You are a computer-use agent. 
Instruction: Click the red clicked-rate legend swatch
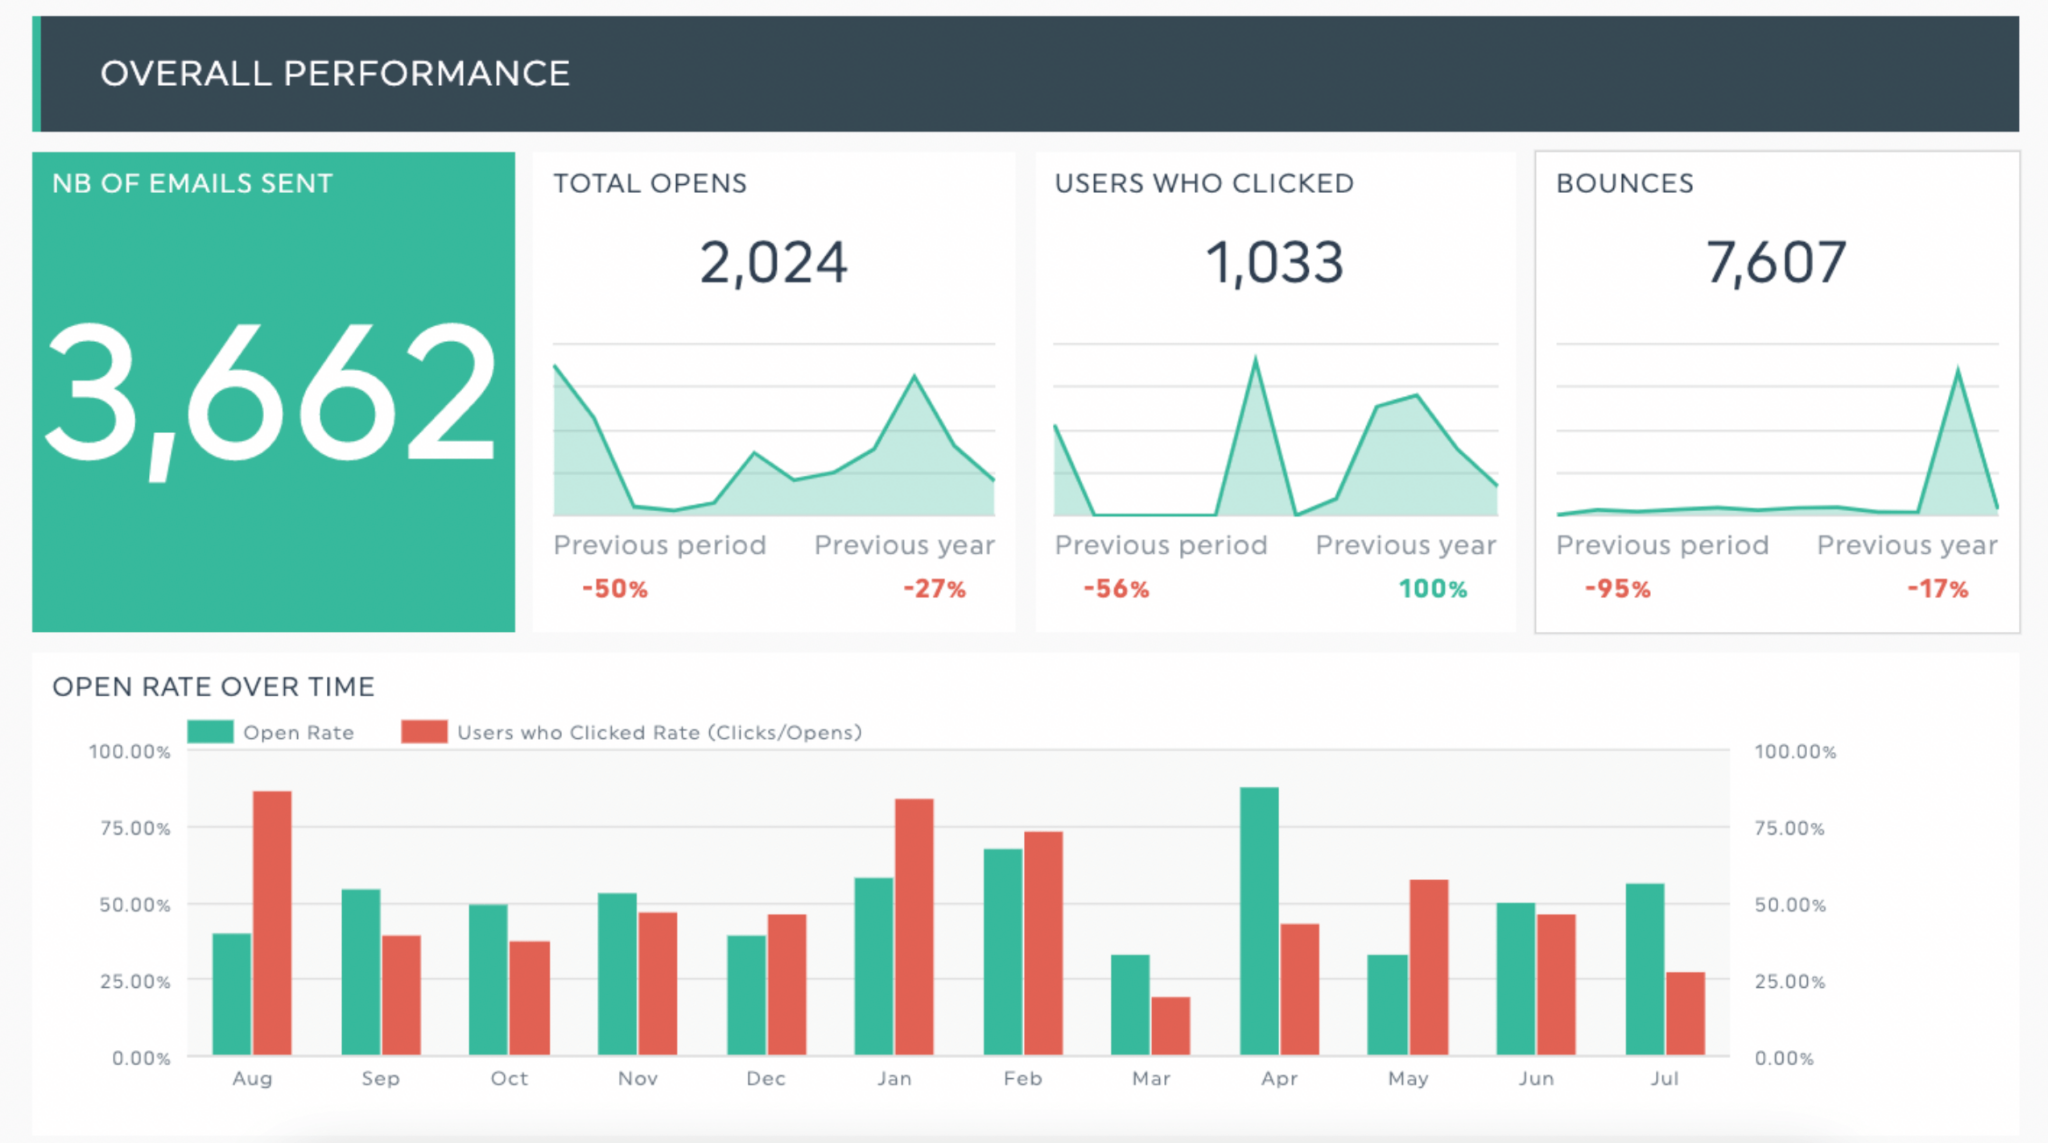click(424, 732)
